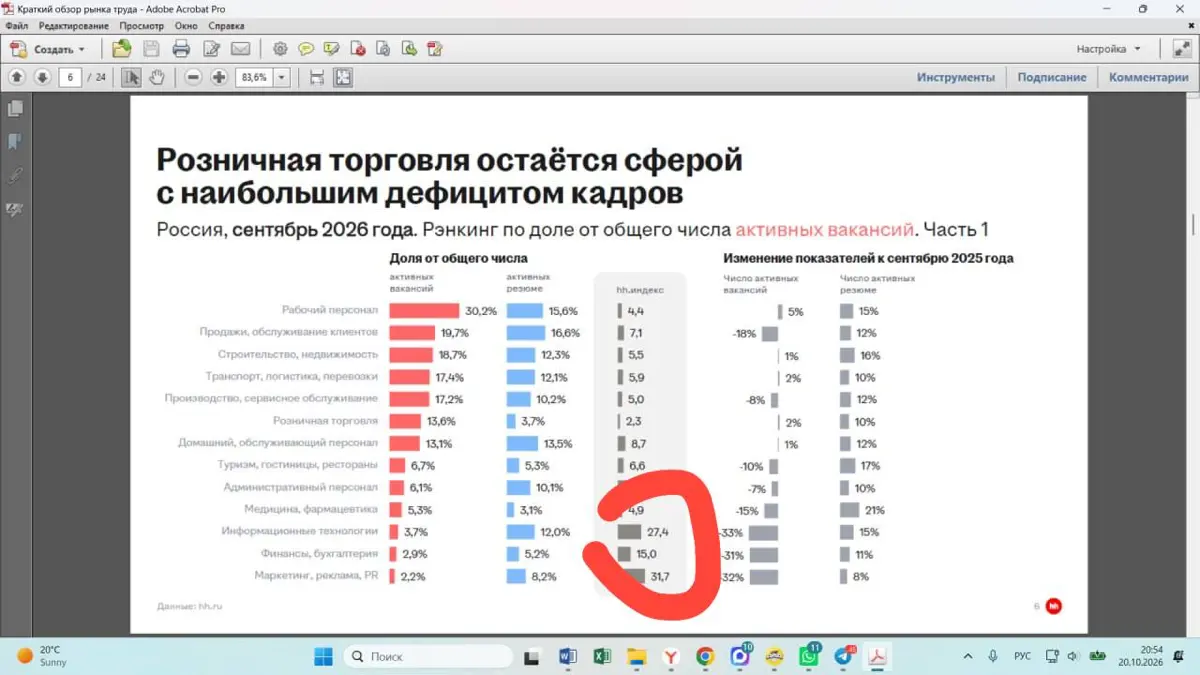Open the Подписание pane

pos(1052,77)
